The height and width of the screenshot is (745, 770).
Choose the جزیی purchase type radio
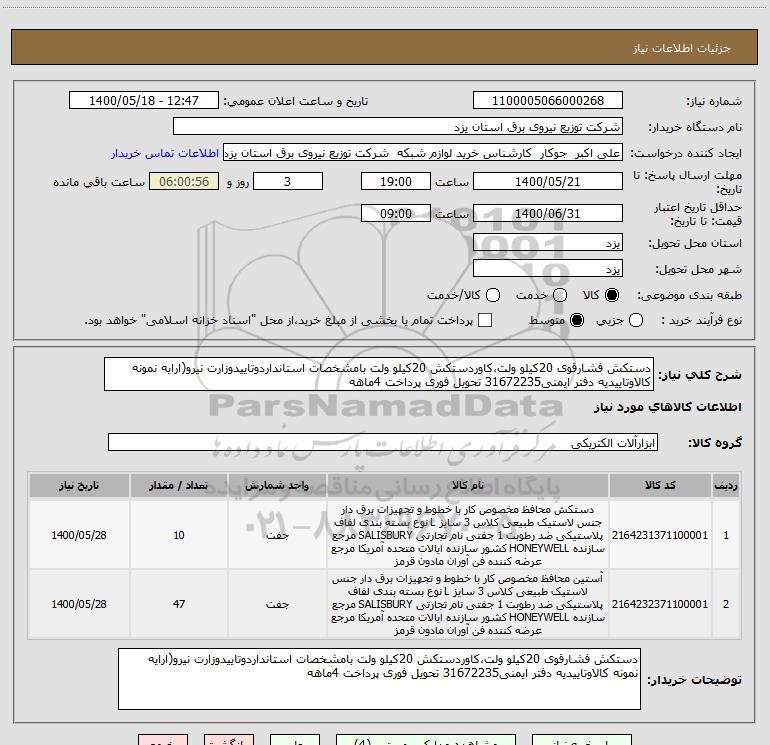pos(636,320)
